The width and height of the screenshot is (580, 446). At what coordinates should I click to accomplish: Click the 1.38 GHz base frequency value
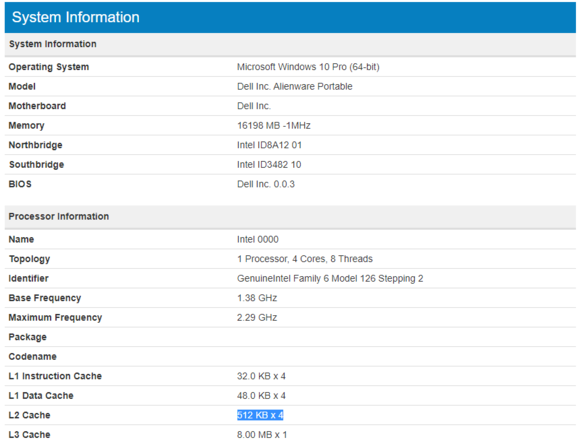coord(257,298)
